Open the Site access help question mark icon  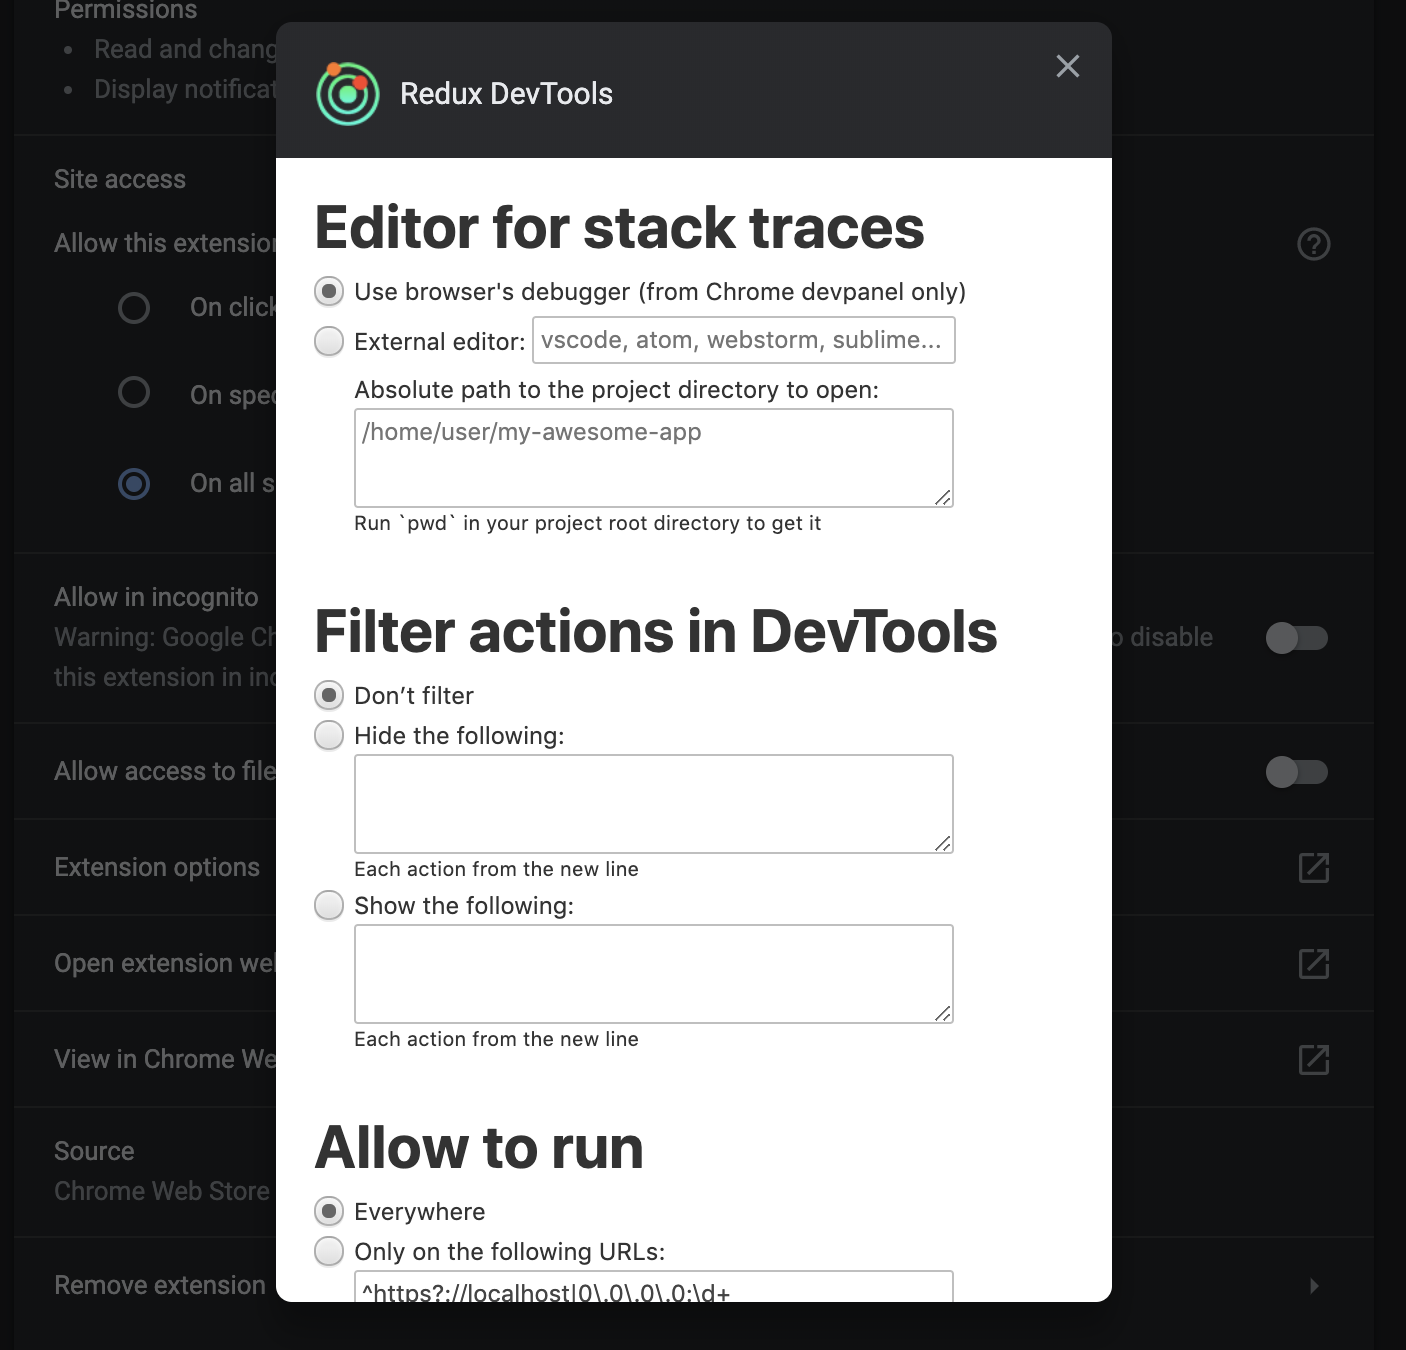pos(1313,244)
